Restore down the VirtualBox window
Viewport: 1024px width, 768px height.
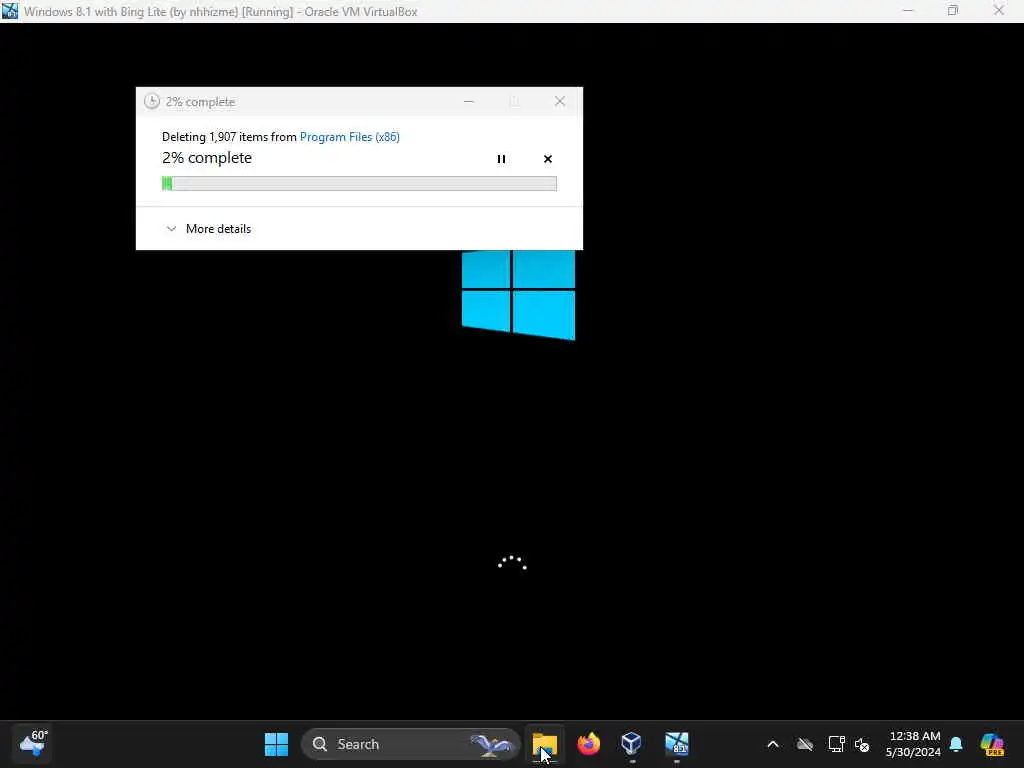953,11
